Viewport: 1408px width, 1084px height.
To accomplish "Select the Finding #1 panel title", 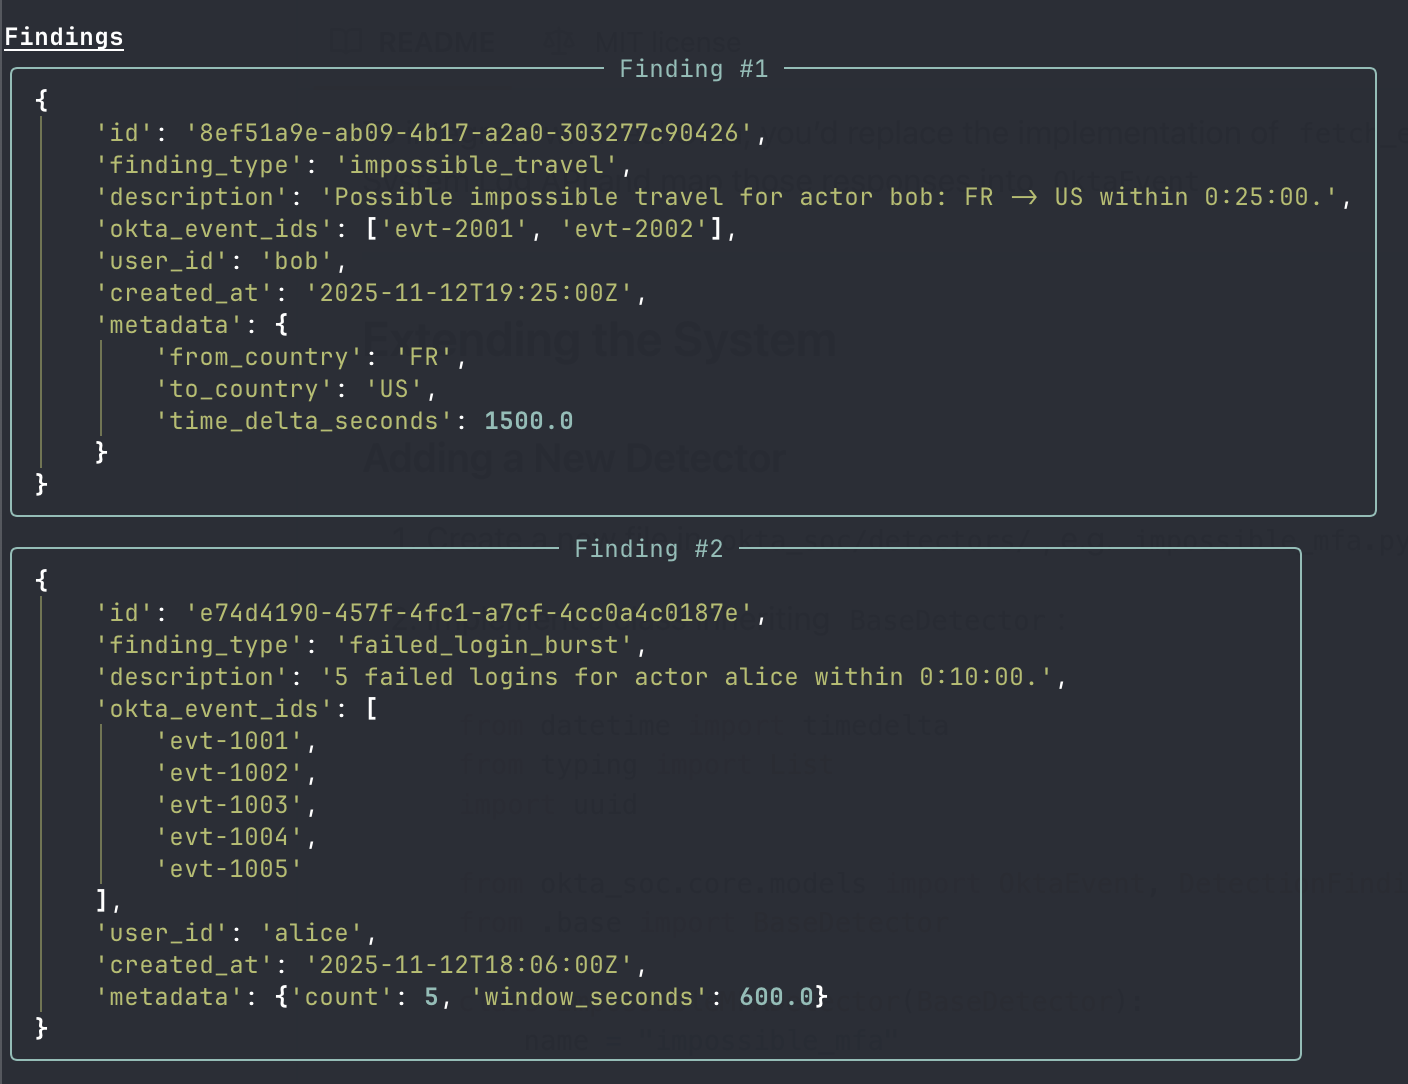I will [694, 69].
